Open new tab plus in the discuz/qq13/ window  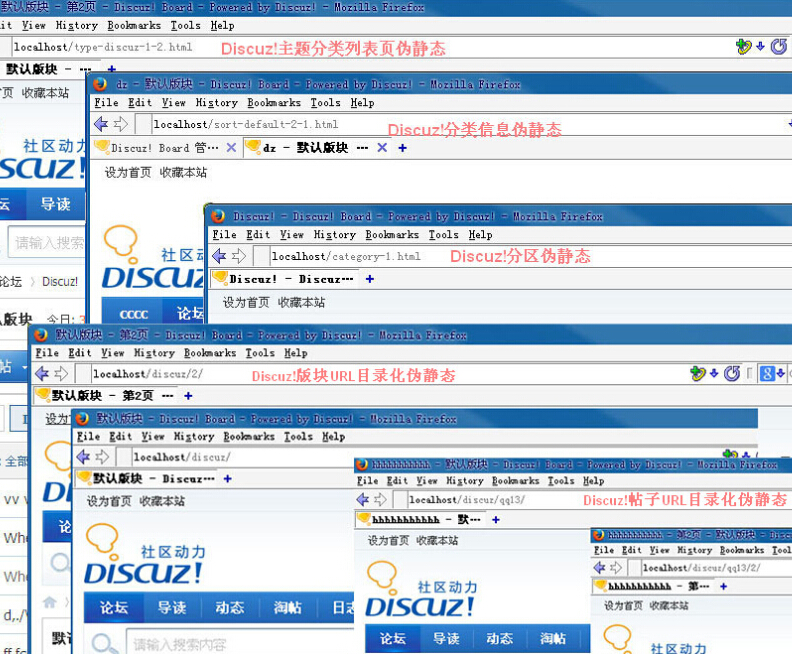click(496, 520)
